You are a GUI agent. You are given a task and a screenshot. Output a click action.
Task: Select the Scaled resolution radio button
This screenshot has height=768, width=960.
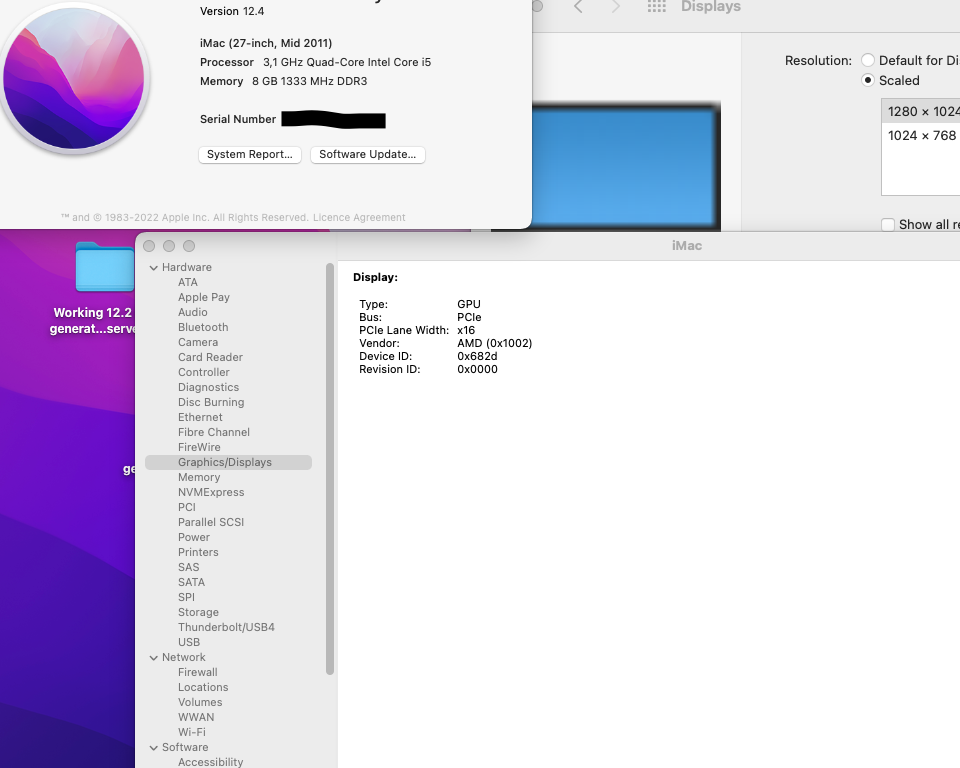click(x=868, y=80)
